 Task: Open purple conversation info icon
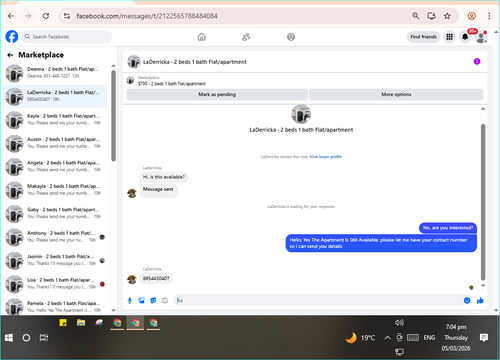477,61
